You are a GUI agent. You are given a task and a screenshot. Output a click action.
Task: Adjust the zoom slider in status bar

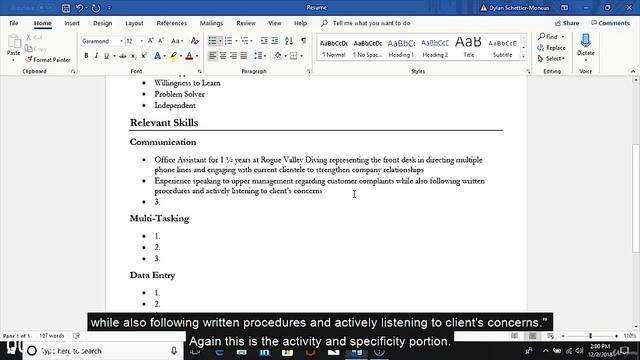[590, 336]
